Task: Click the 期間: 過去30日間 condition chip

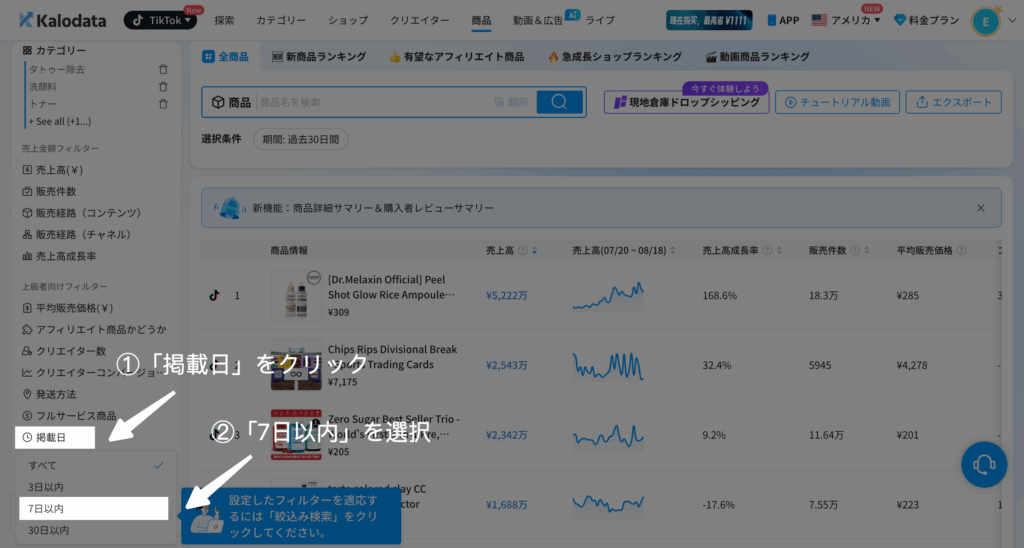Action: click(300, 139)
